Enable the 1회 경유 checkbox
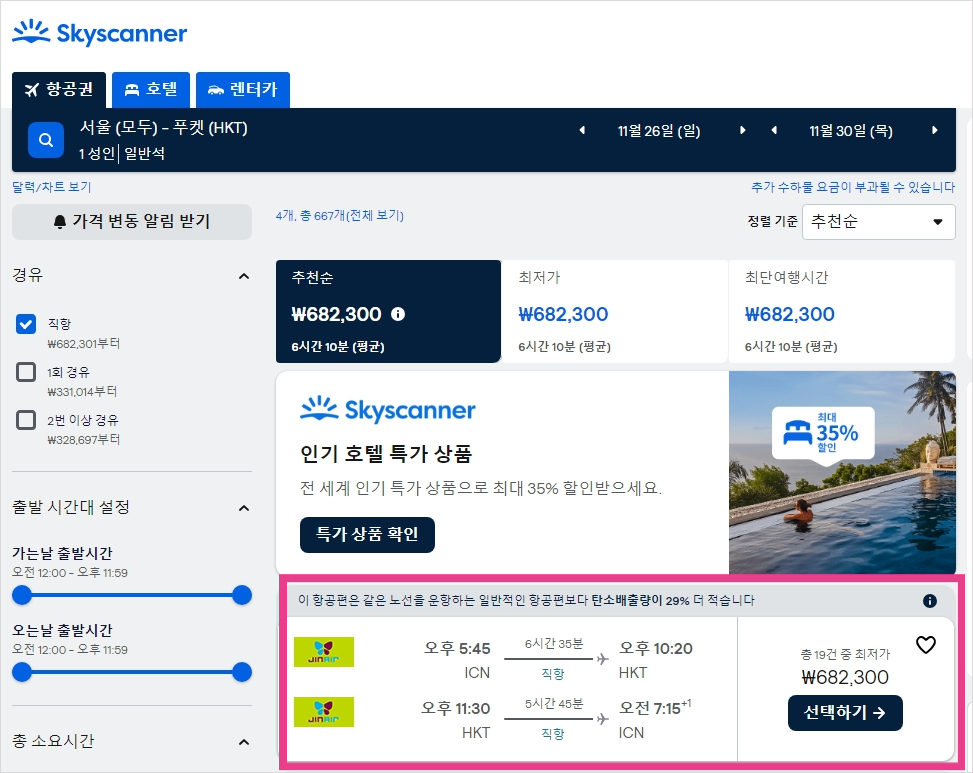 (26, 372)
